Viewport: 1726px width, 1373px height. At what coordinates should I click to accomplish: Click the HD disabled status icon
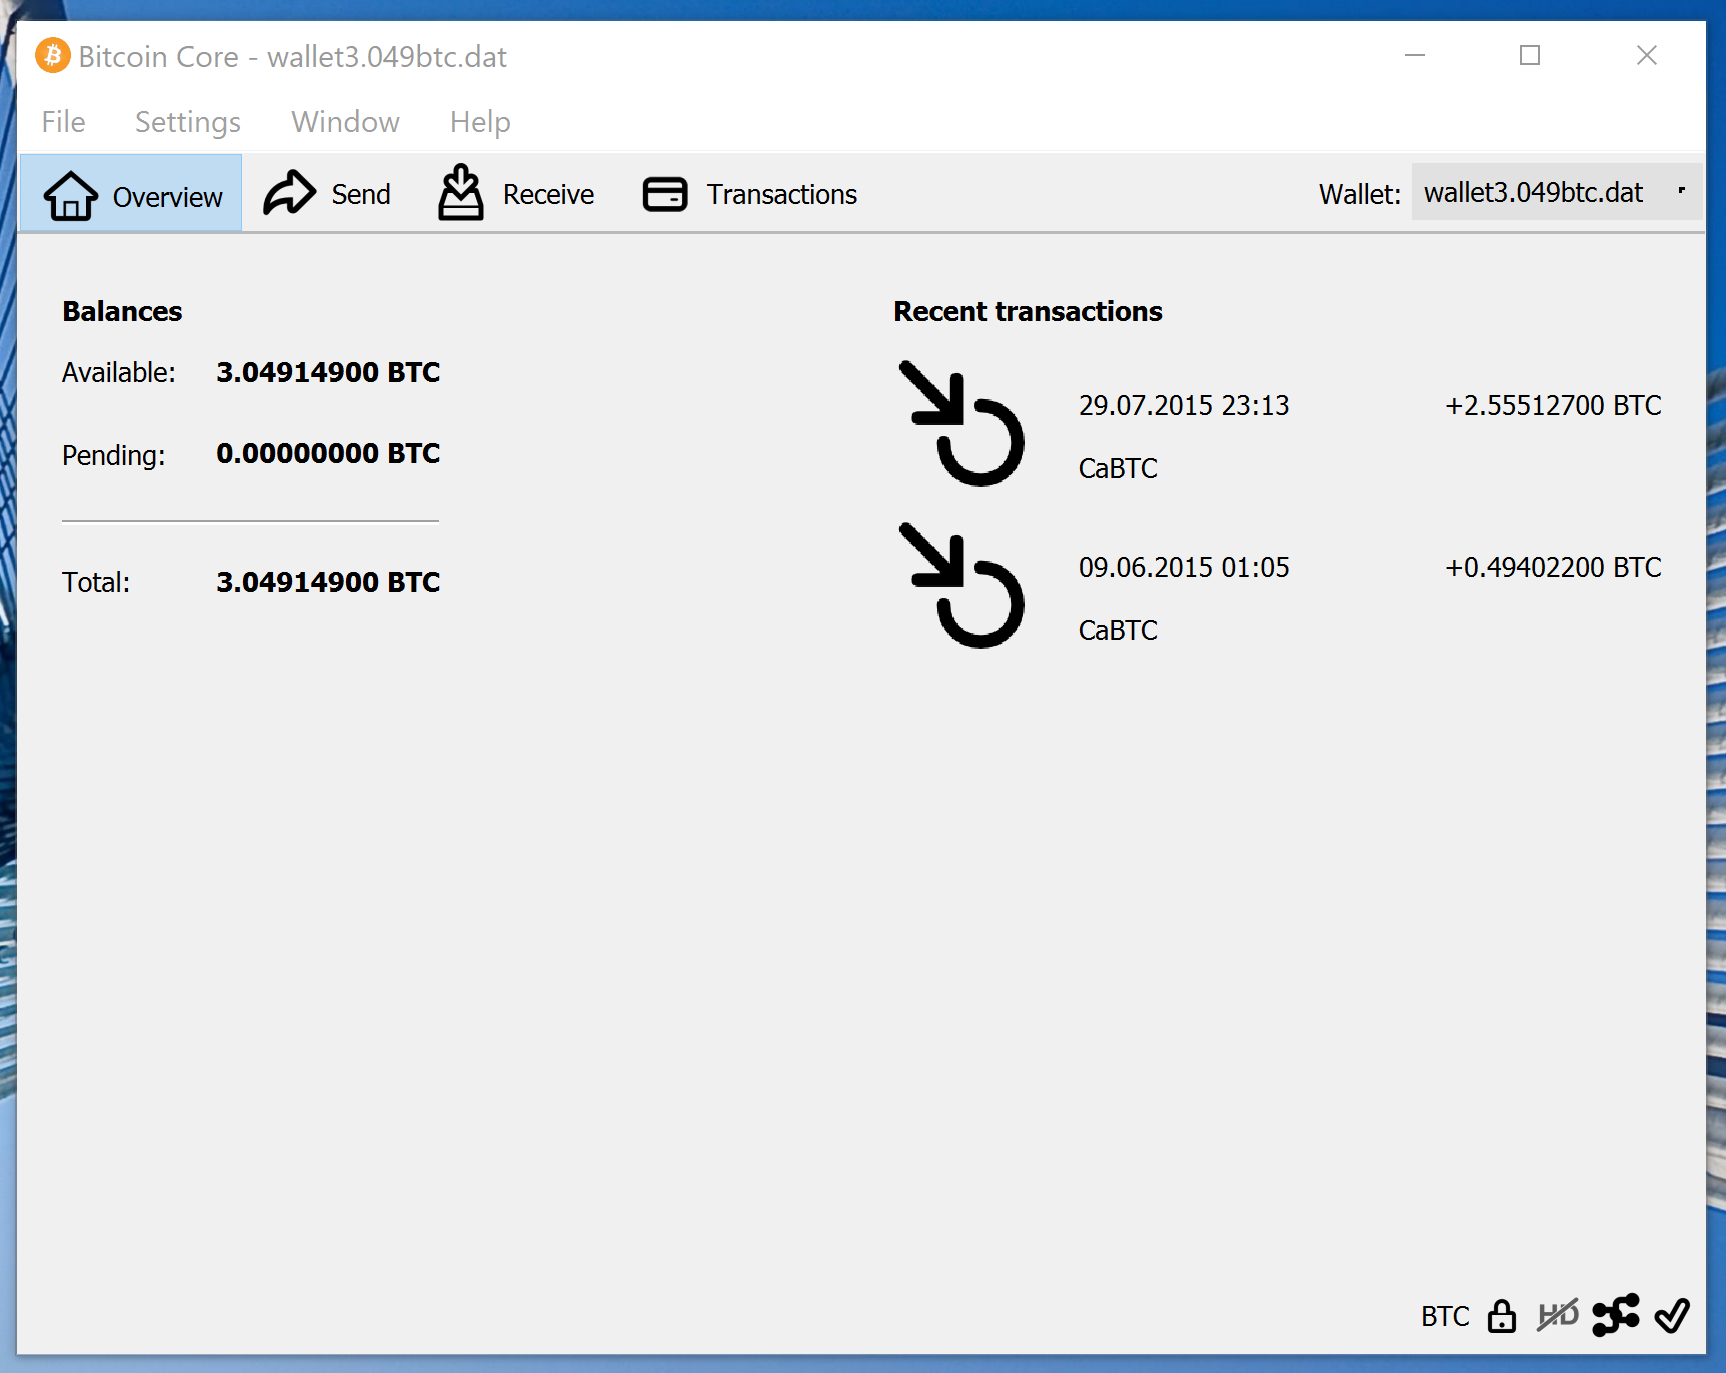click(x=1558, y=1315)
